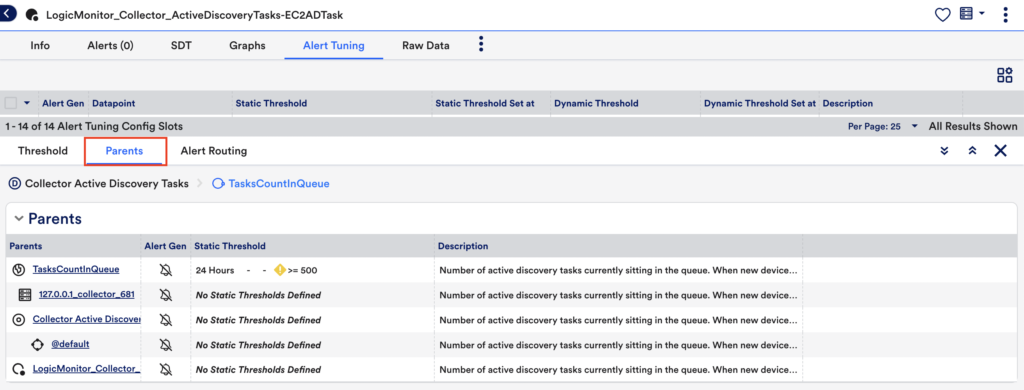Open the Per Page 25 dropdown
The width and height of the screenshot is (1024, 390).
[x=883, y=126]
